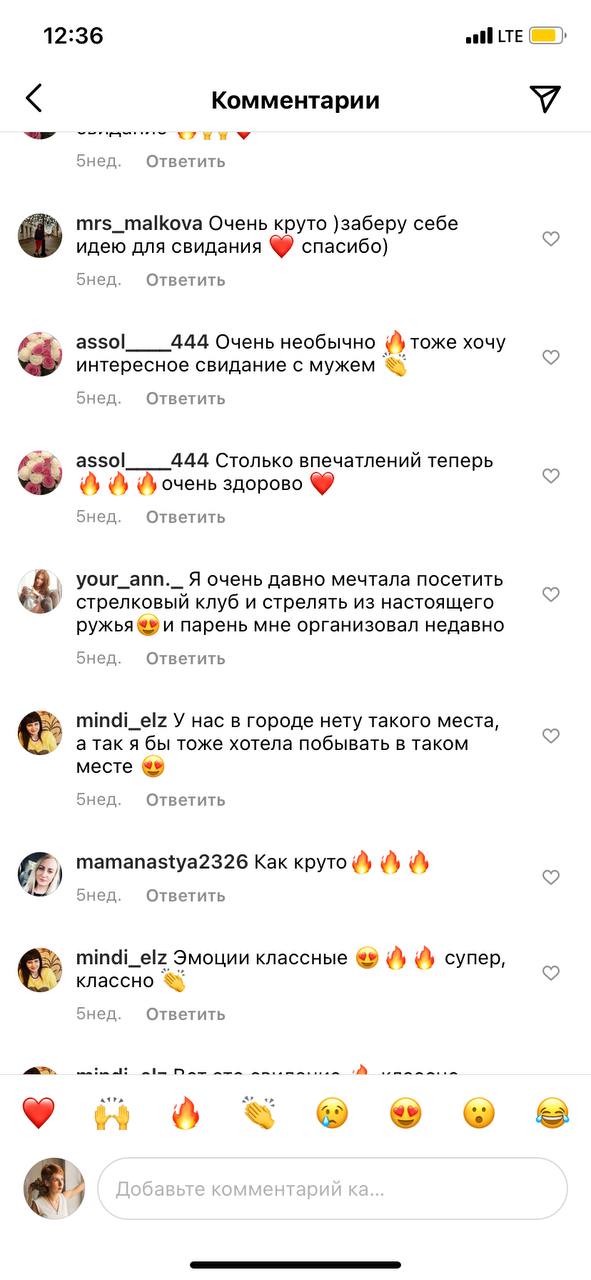Open the your_ann._ username link
Image resolution: width=591 pixels, height=1280 pixels.
[x=130, y=580]
